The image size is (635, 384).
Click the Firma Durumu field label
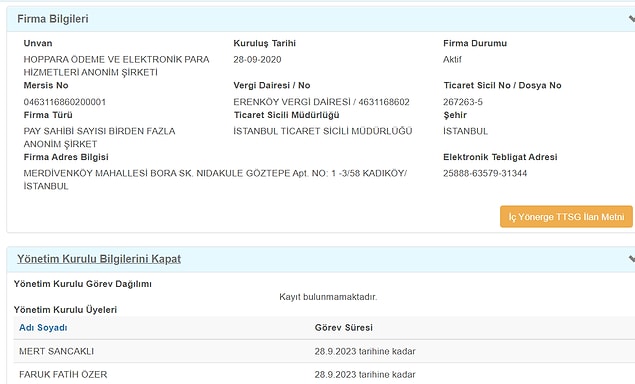475,43
